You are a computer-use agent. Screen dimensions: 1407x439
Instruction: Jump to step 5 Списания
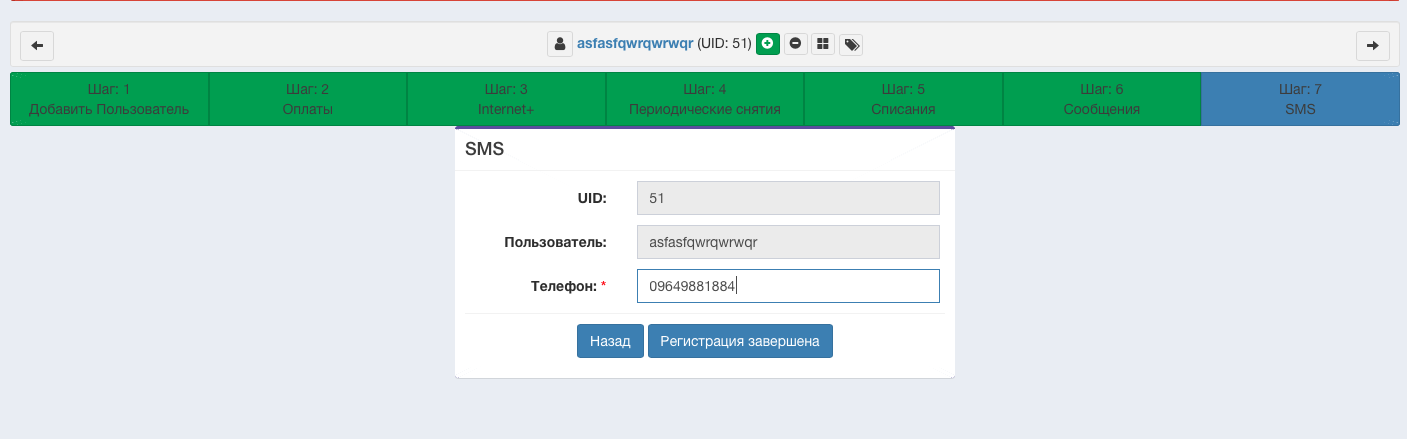coord(903,99)
